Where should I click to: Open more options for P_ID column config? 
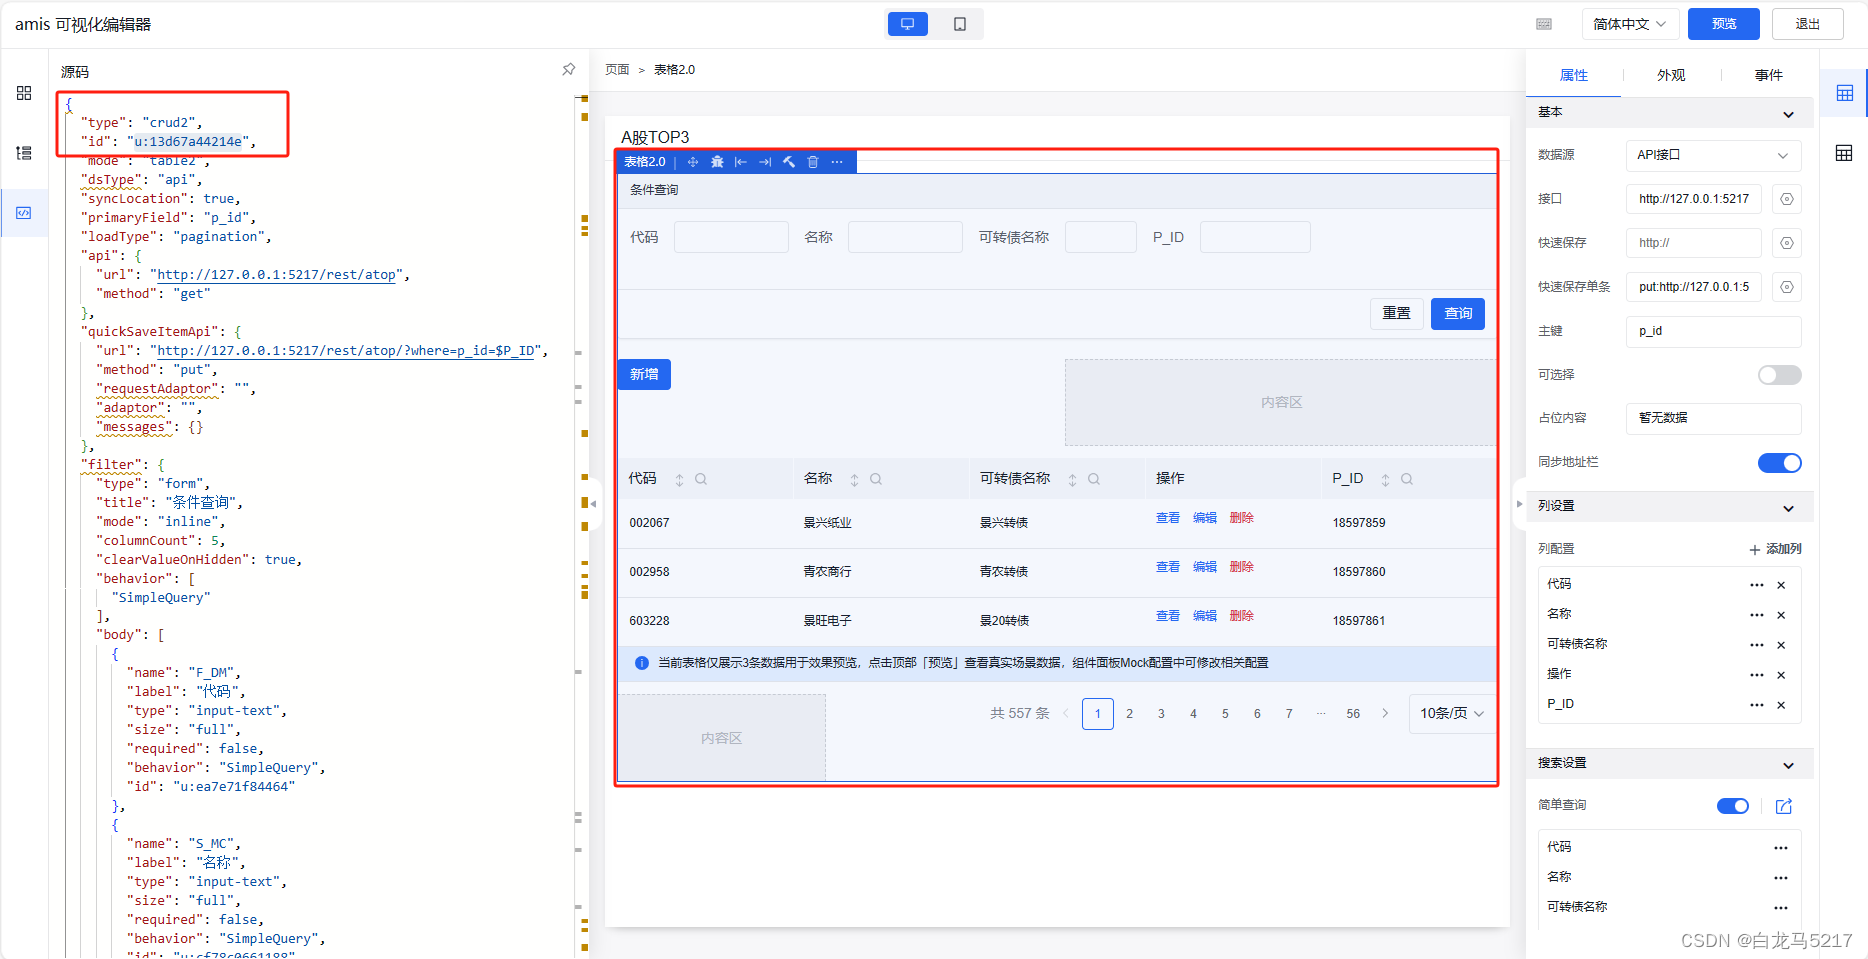pos(1757,705)
